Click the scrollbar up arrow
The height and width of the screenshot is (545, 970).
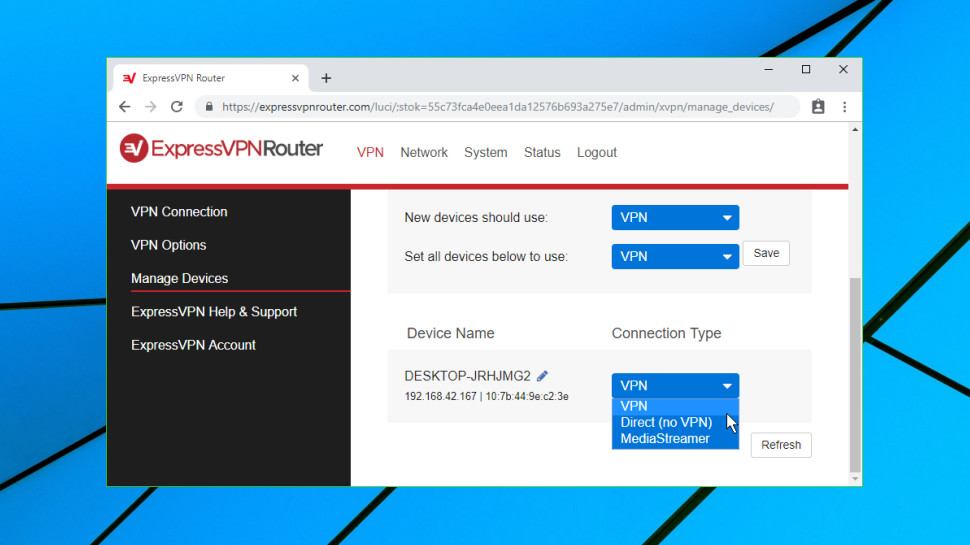point(855,130)
